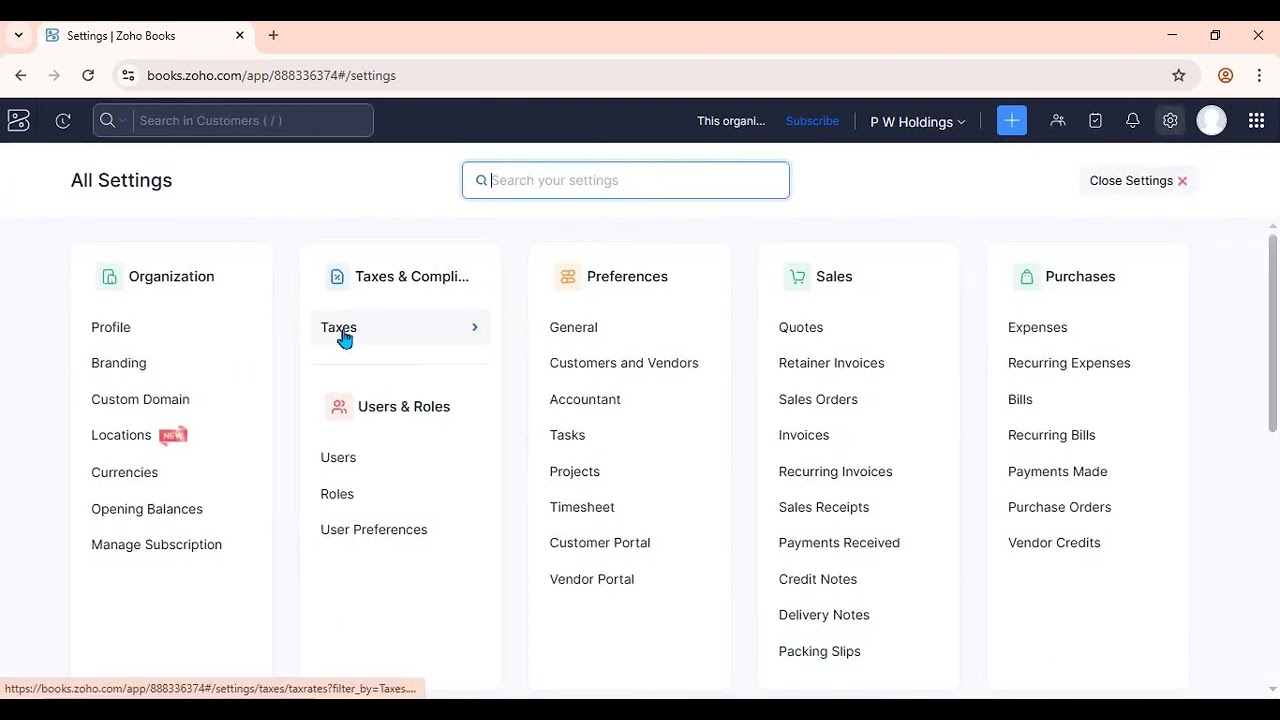Open the user profile avatar
Viewport: 1280px width, 720px height.
click(x=1212, y=121)
